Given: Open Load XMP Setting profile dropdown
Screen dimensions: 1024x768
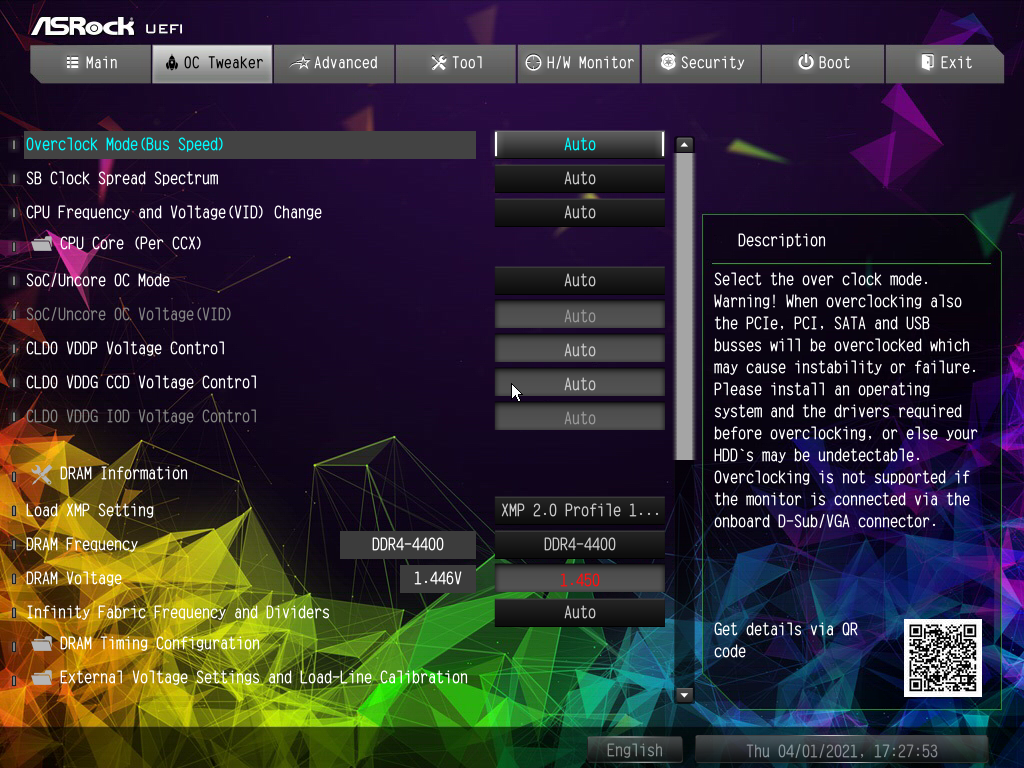Looking at the screenshot, I should click(x=579, y=510).
